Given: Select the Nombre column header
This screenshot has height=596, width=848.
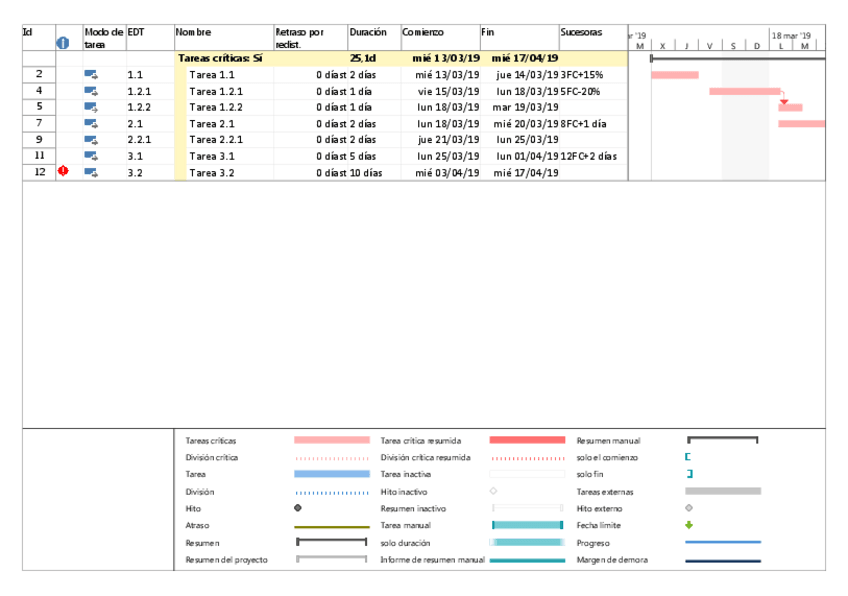Looking at the screenshot, I should [224, 37].
